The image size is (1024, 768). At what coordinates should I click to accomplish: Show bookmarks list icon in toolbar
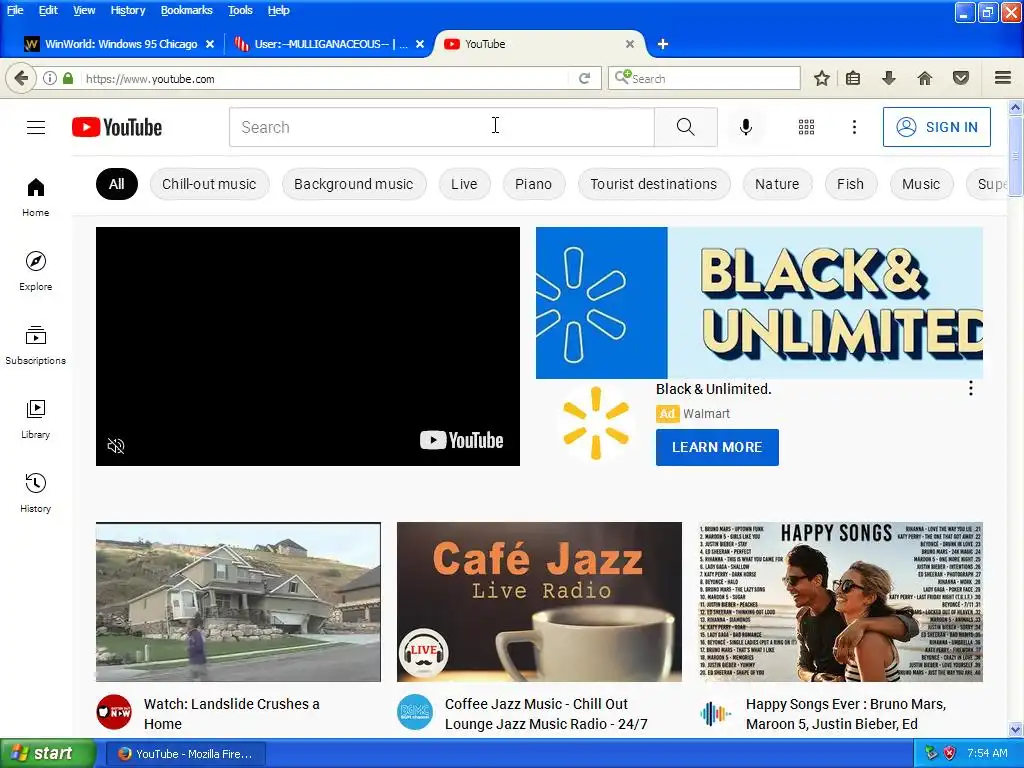(853, 78)
